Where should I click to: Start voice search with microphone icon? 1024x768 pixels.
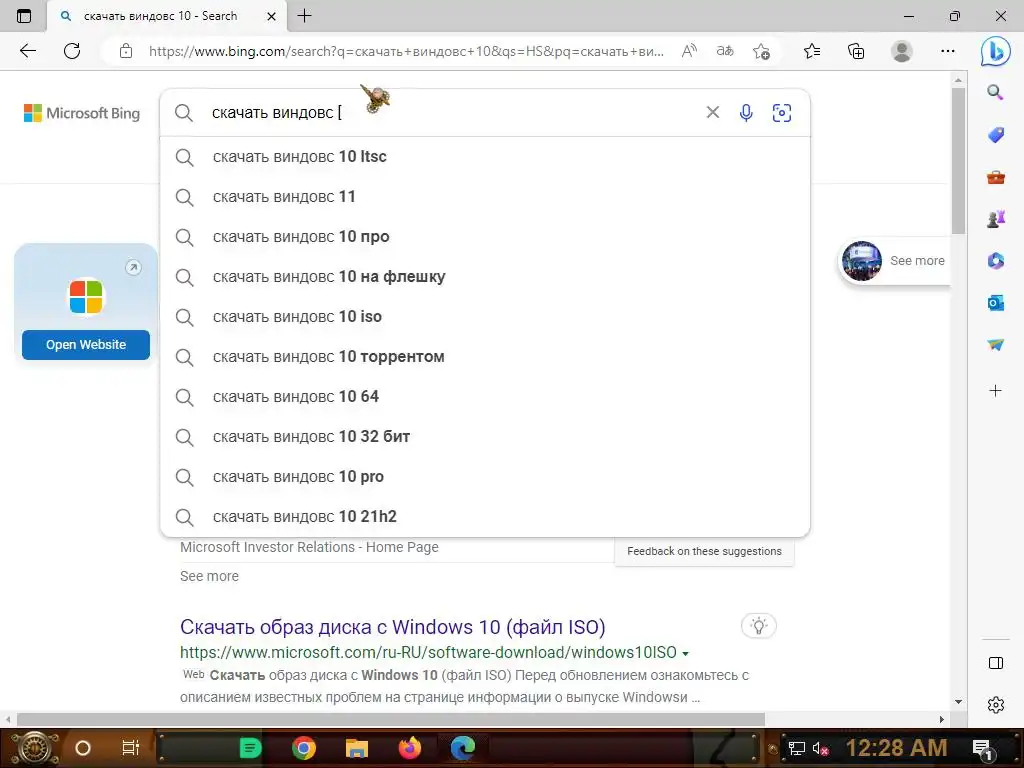tap(746, 113)
